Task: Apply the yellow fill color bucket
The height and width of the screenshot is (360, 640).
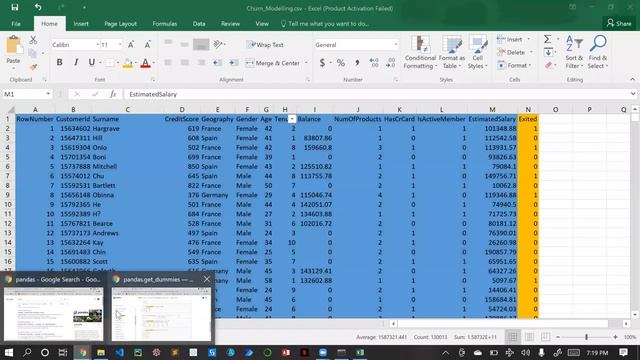Action: pos(127,63)
